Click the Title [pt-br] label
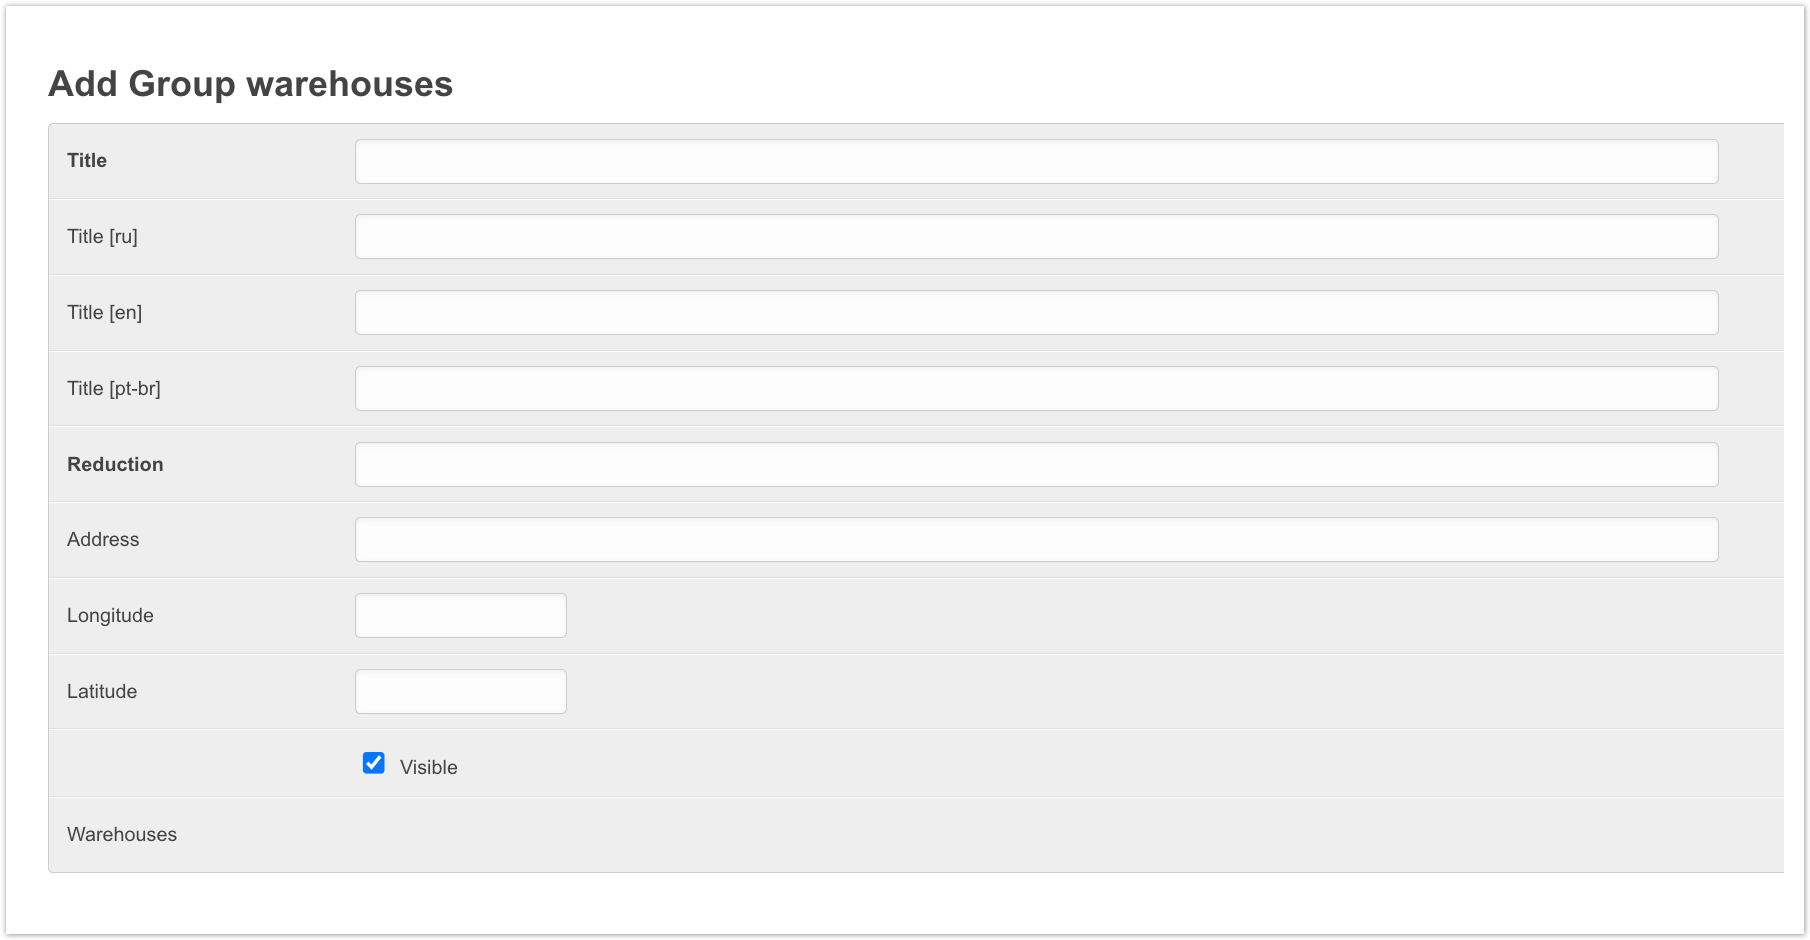This screenshot has width=1810, height=940. point(113,388)
